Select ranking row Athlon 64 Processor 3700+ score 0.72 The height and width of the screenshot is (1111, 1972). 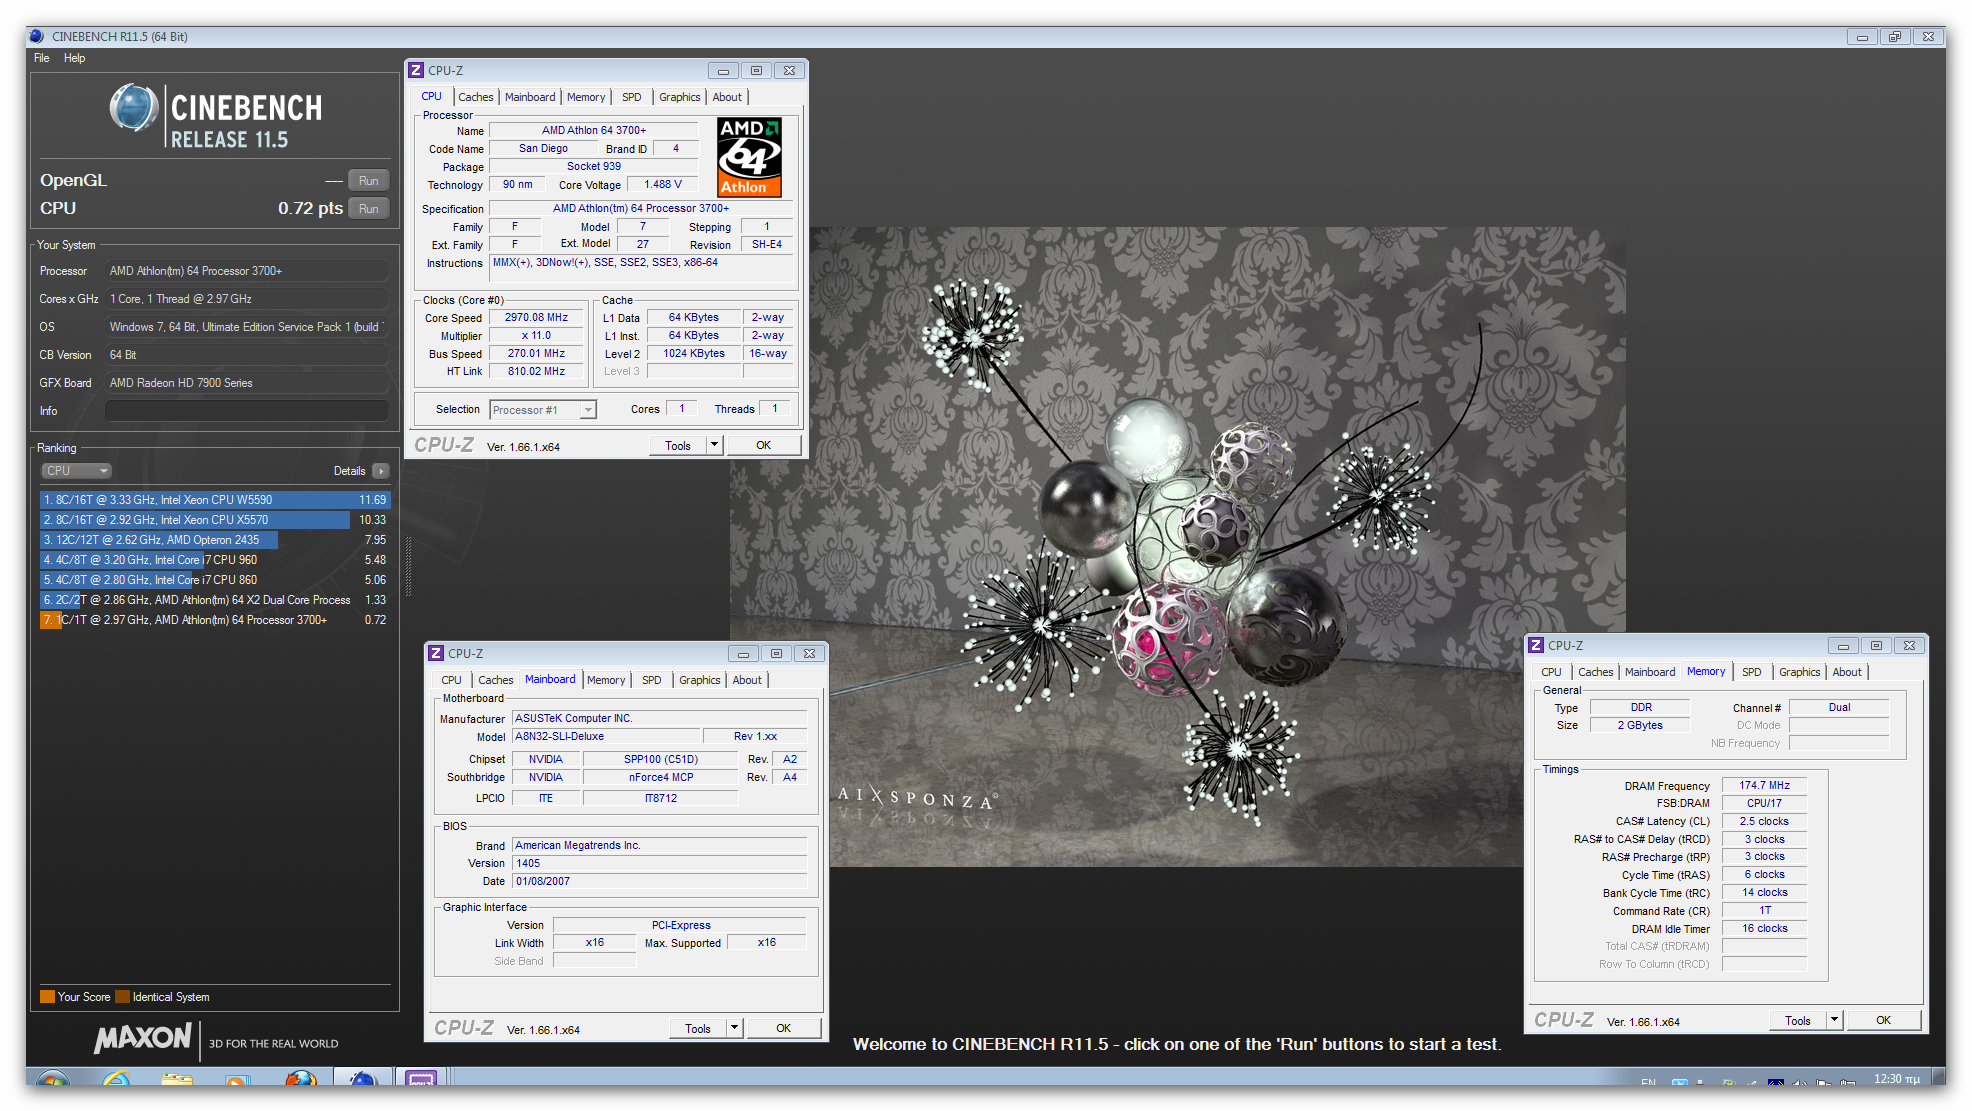coord(215,620)
